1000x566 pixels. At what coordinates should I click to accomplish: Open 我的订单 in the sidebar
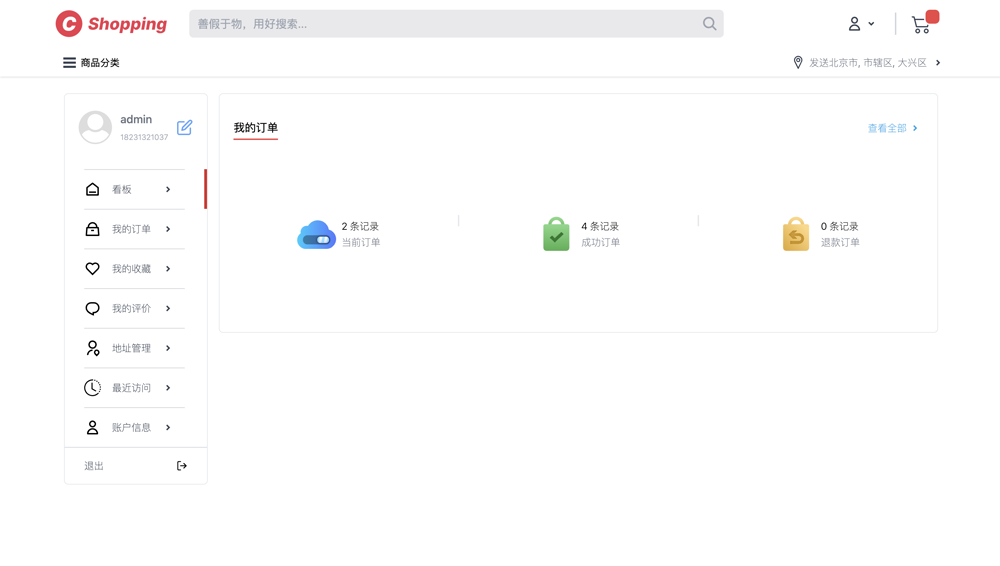pos(131,229)
